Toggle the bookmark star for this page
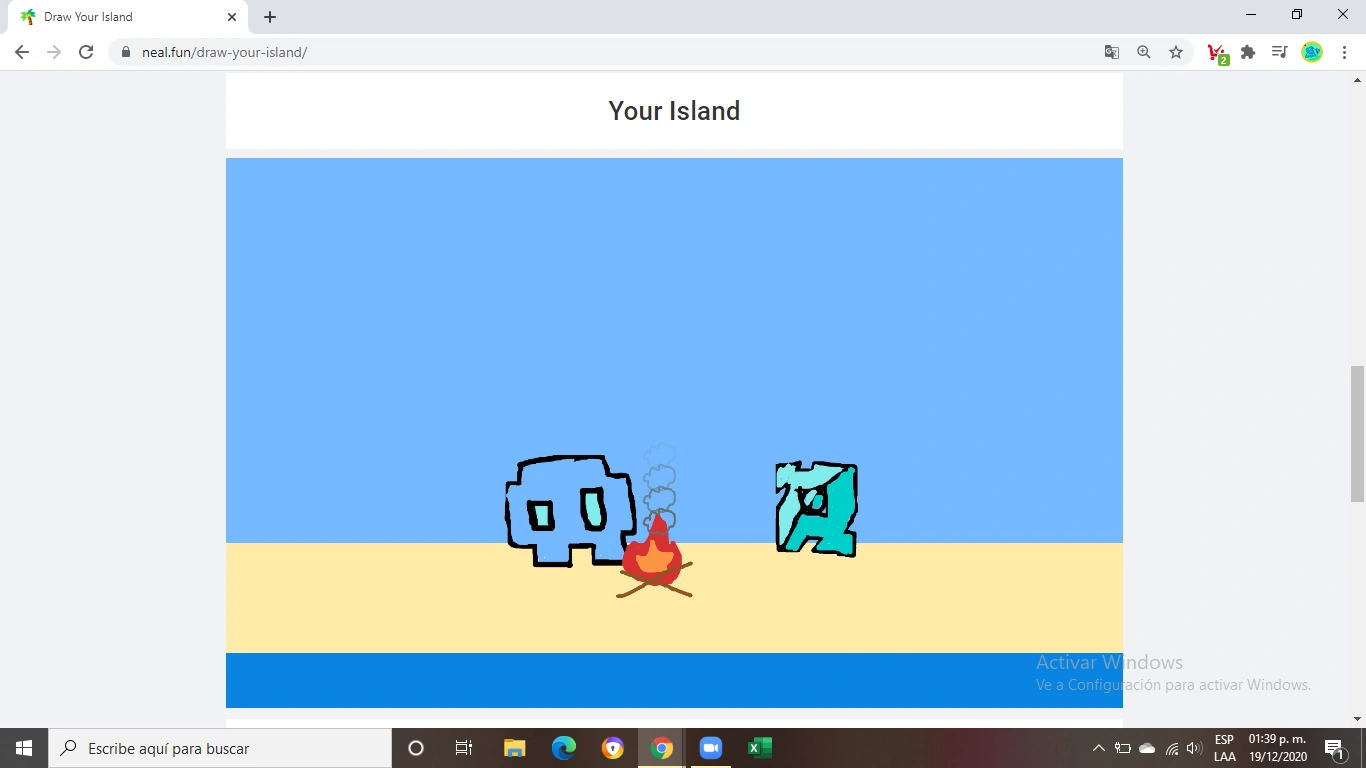The image size is (1366, 768). 1175,51
